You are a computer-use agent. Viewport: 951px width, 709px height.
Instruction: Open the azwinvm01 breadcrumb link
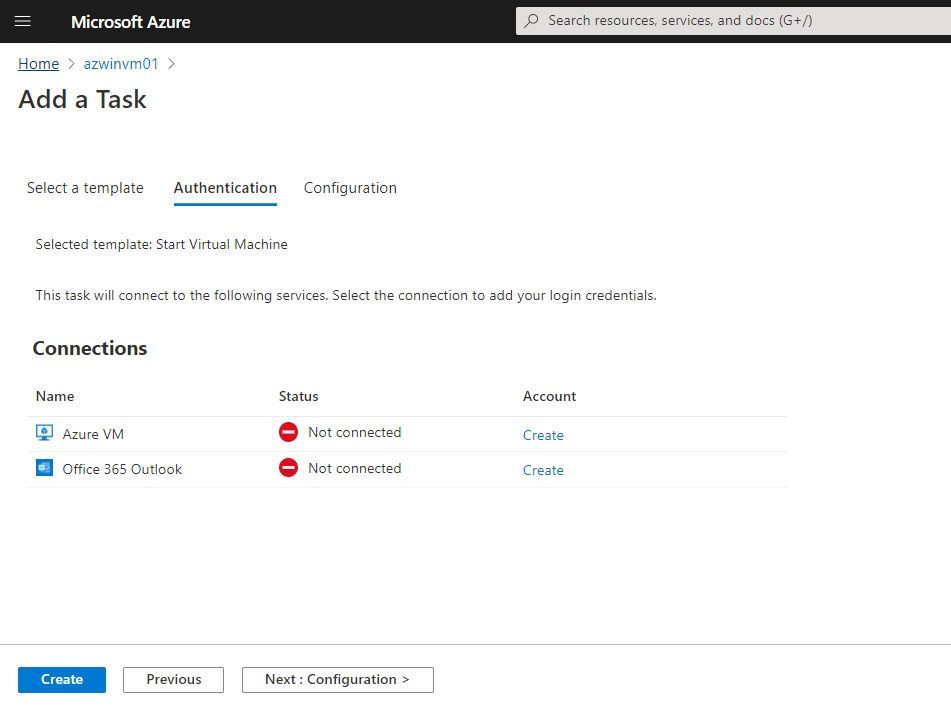121,64
